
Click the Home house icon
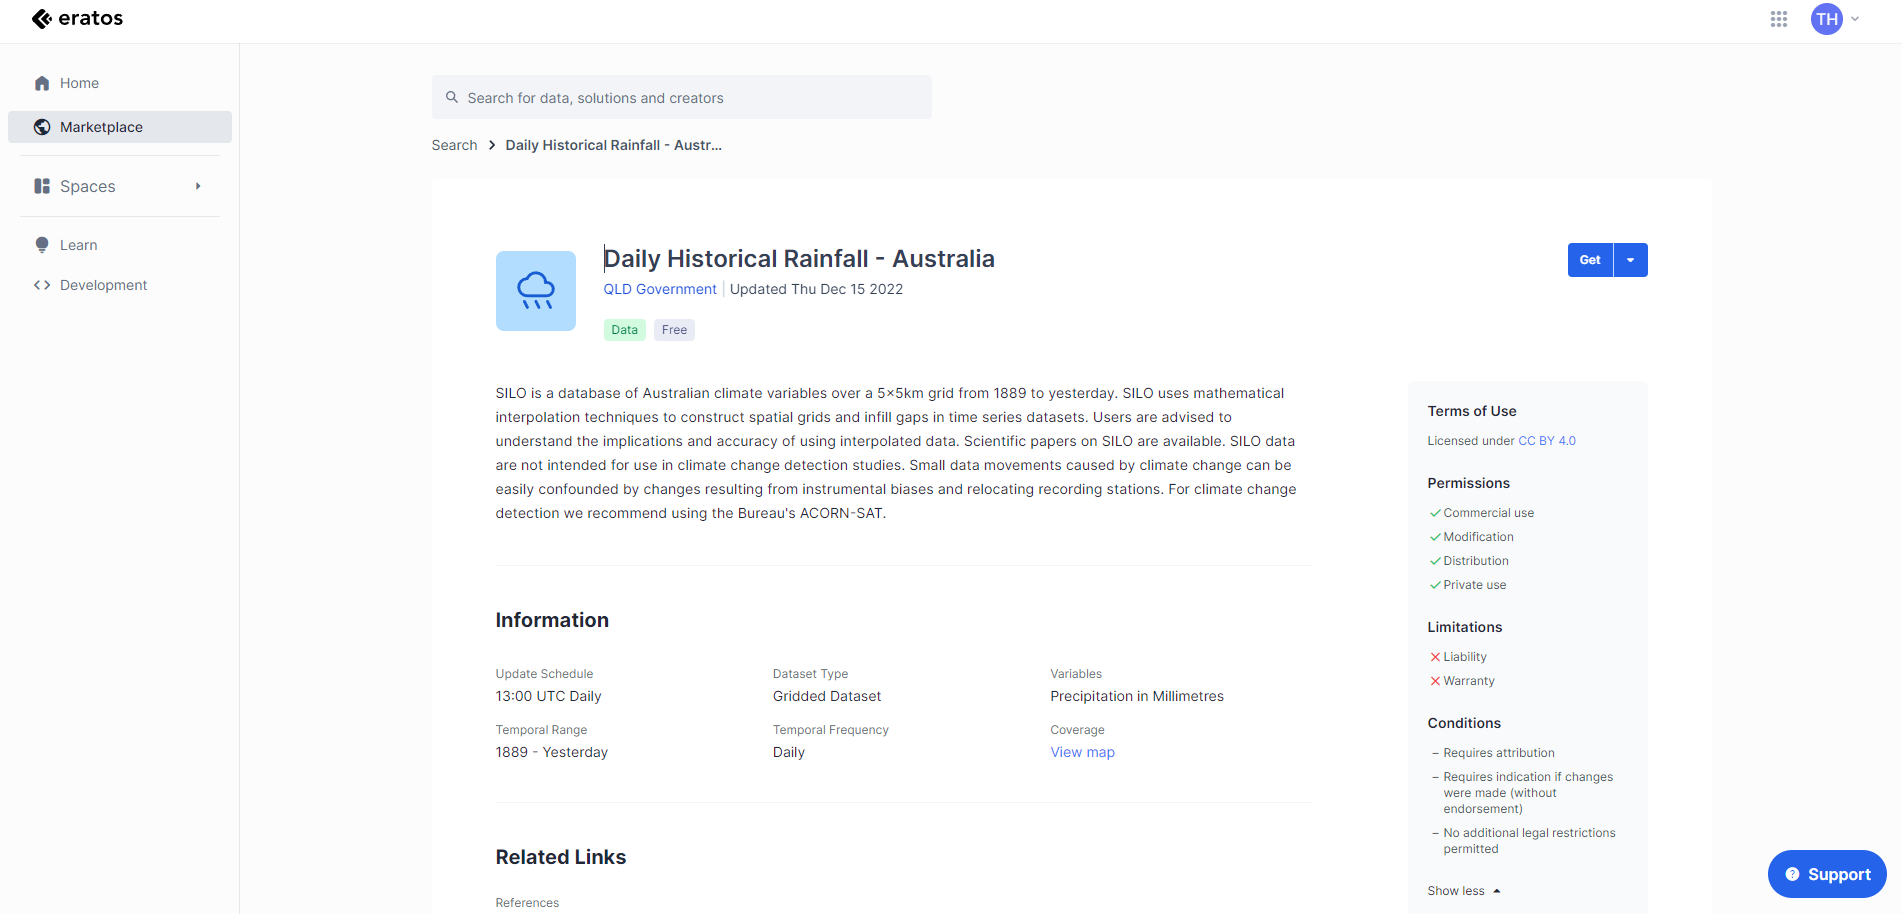(42, 83)
